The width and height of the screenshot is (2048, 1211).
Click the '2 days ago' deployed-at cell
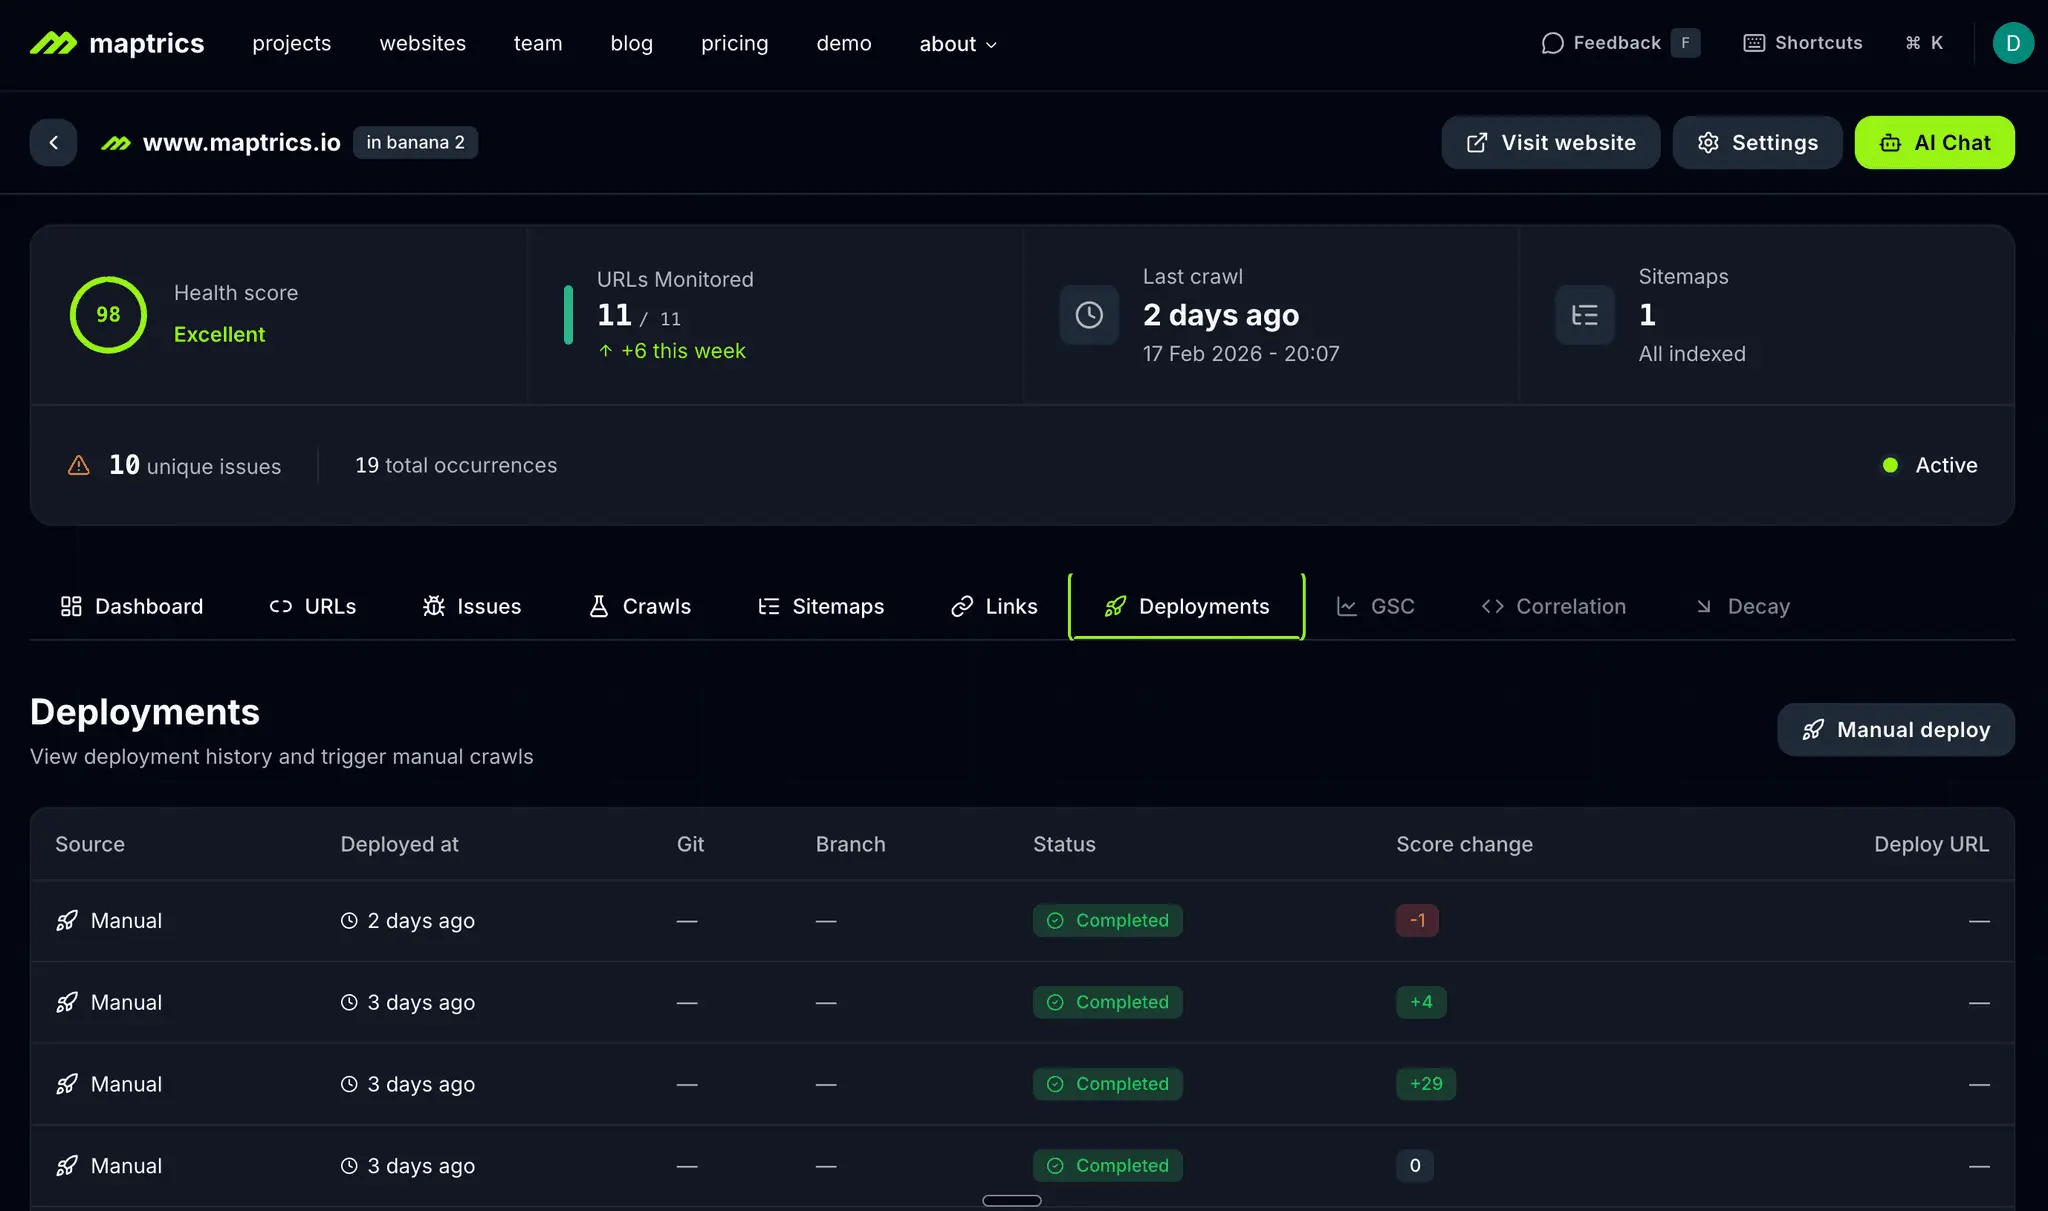pos(408,921)
